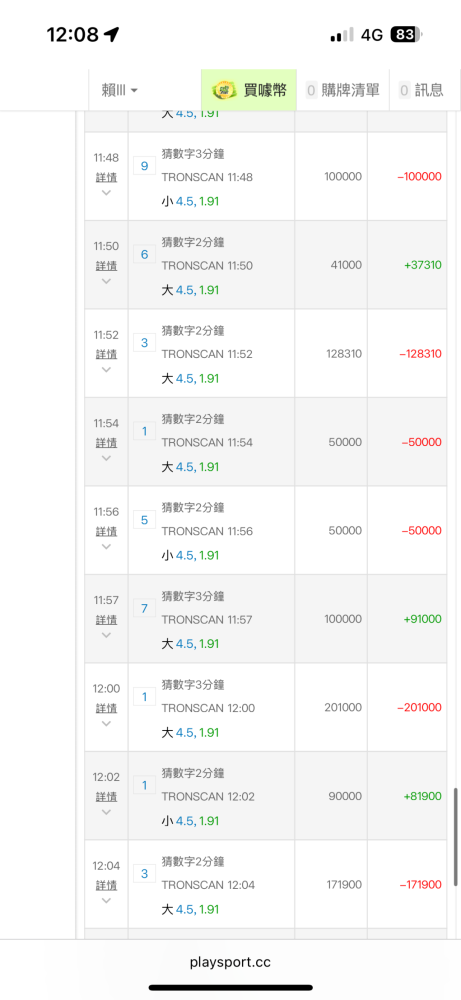Click result number box 5 at 11:56
Image resolution: width=461 pixels, height=1000 pixels.
pos(144,520)
